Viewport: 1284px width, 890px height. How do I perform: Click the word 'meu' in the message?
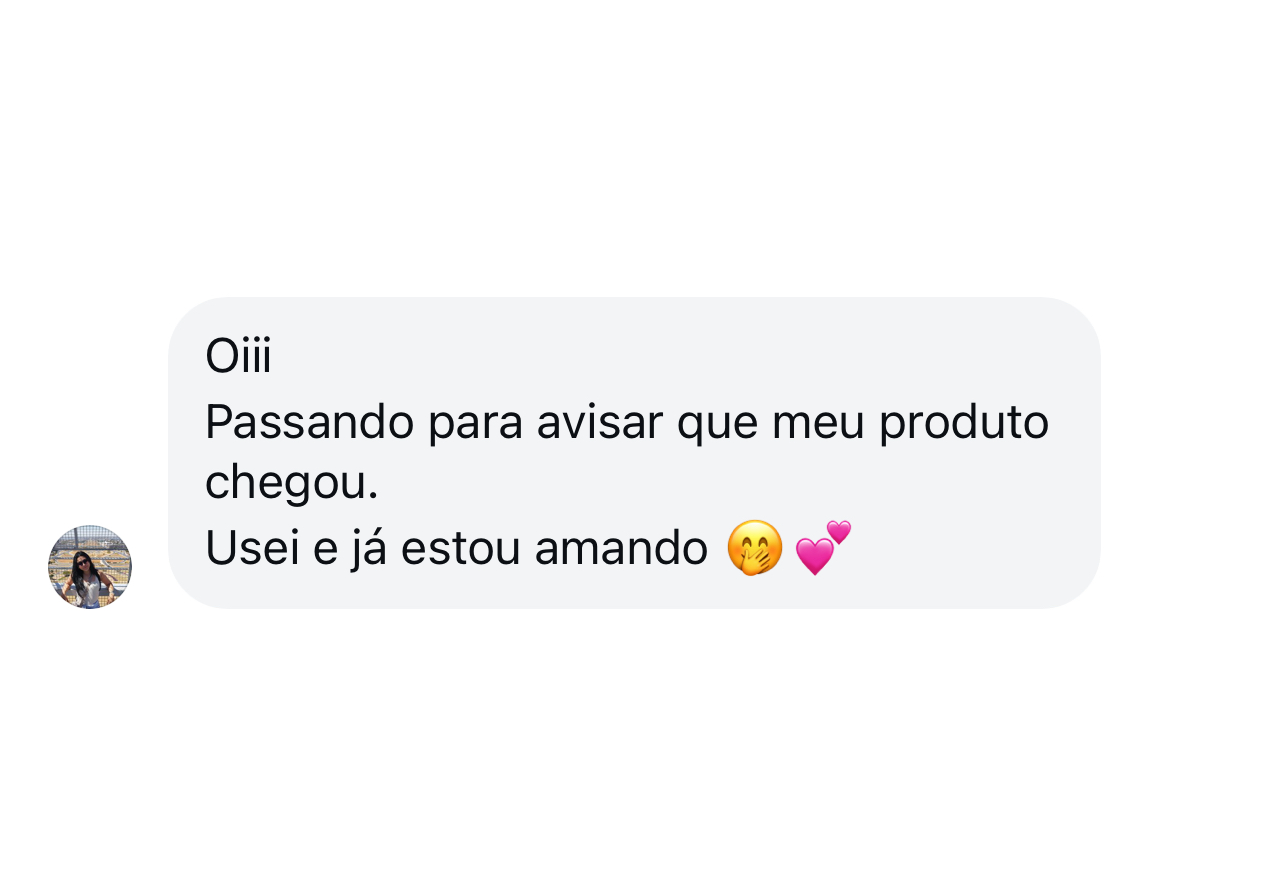(818, 422)
